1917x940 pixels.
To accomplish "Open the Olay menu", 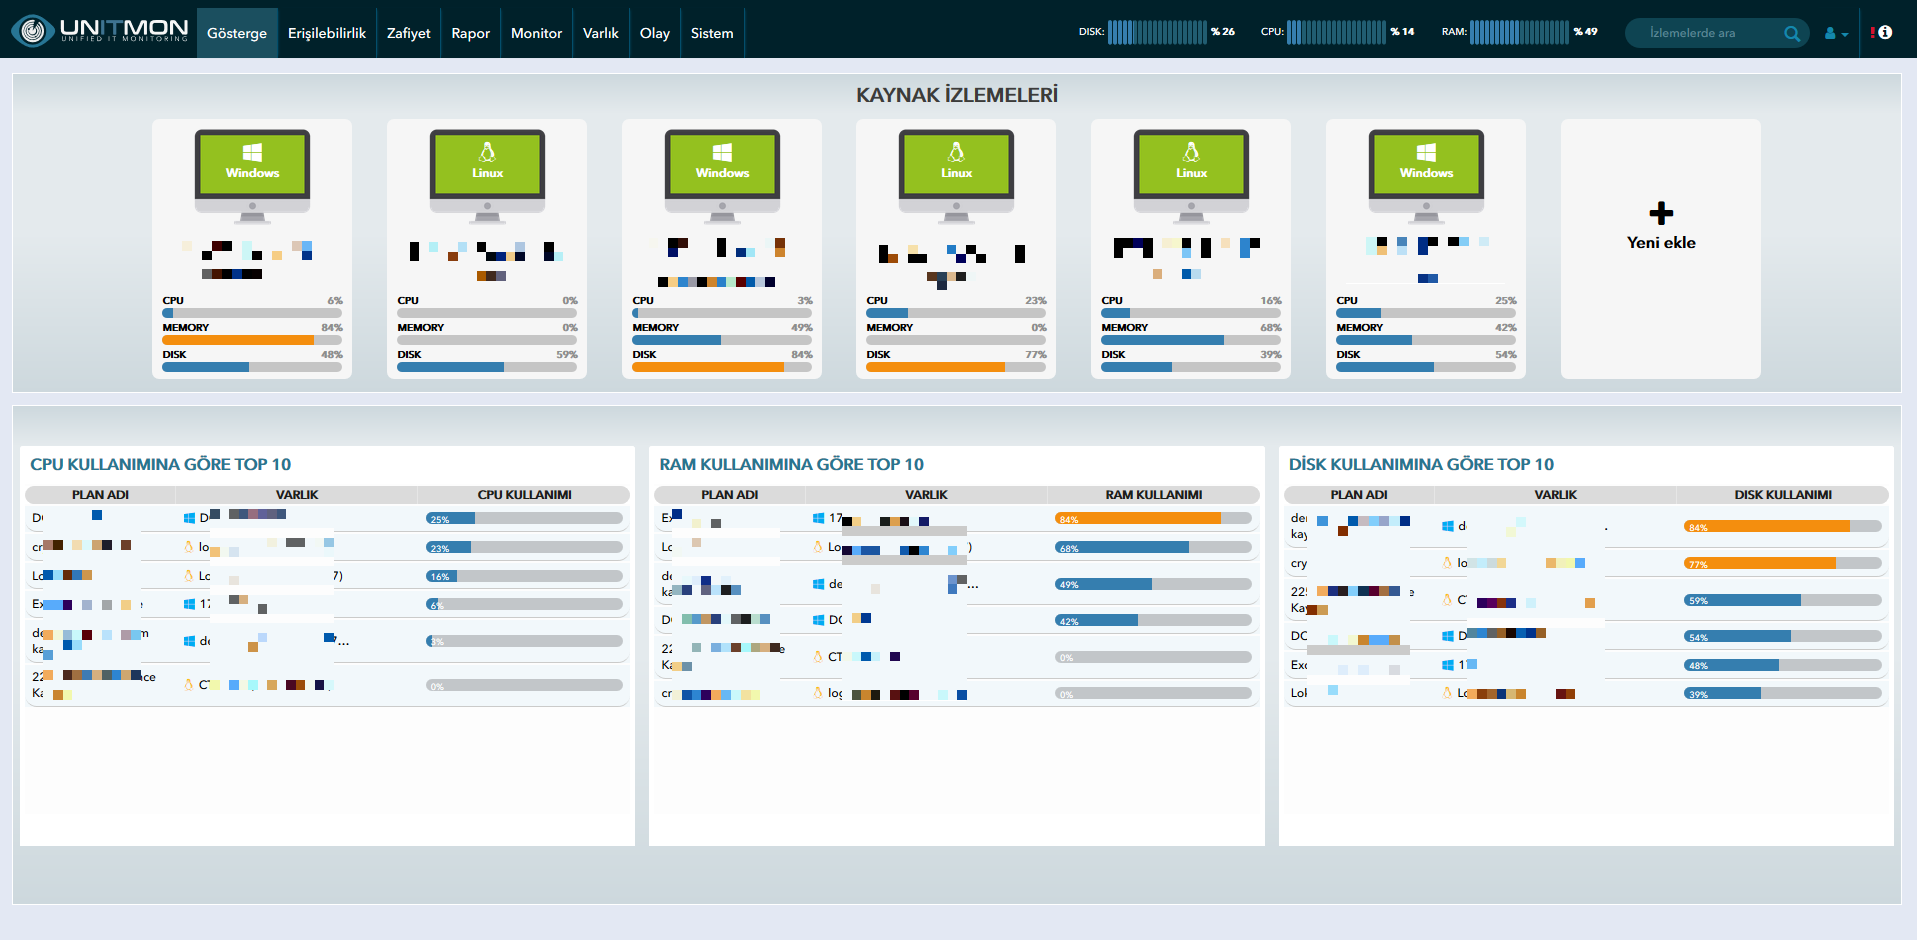I will (655, 33).
